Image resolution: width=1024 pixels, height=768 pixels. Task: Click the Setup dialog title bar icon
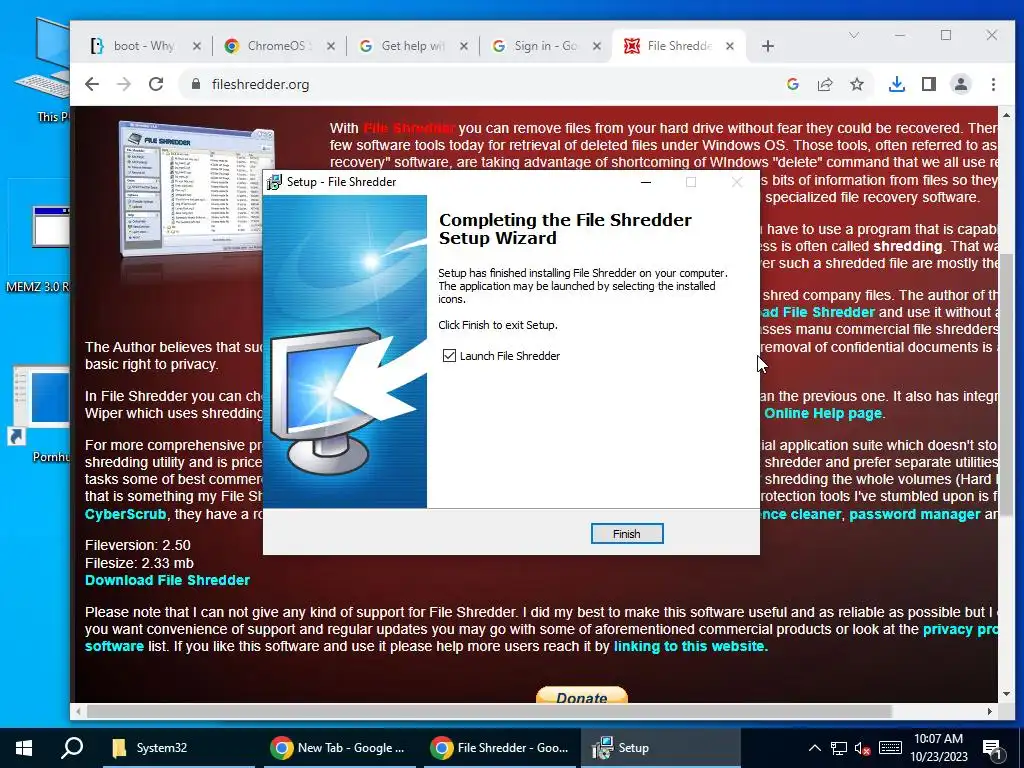point(275,182)
